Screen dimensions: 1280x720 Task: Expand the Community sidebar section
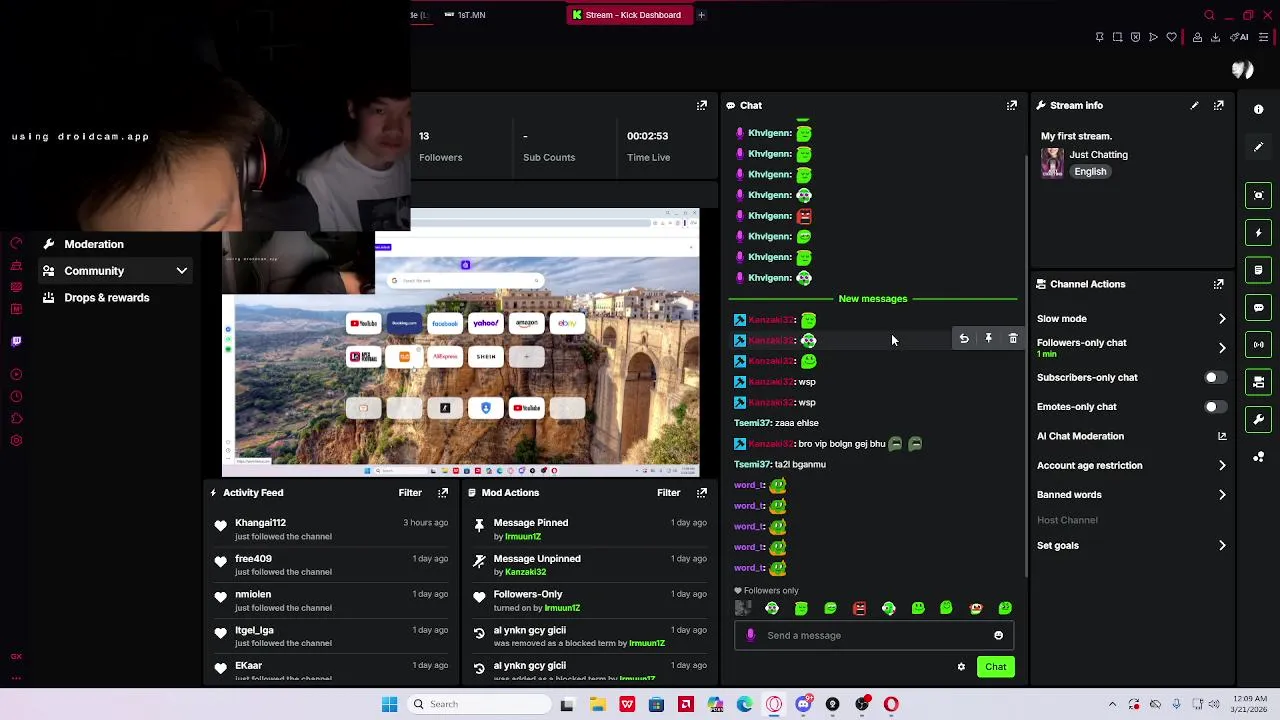[116, 271]
